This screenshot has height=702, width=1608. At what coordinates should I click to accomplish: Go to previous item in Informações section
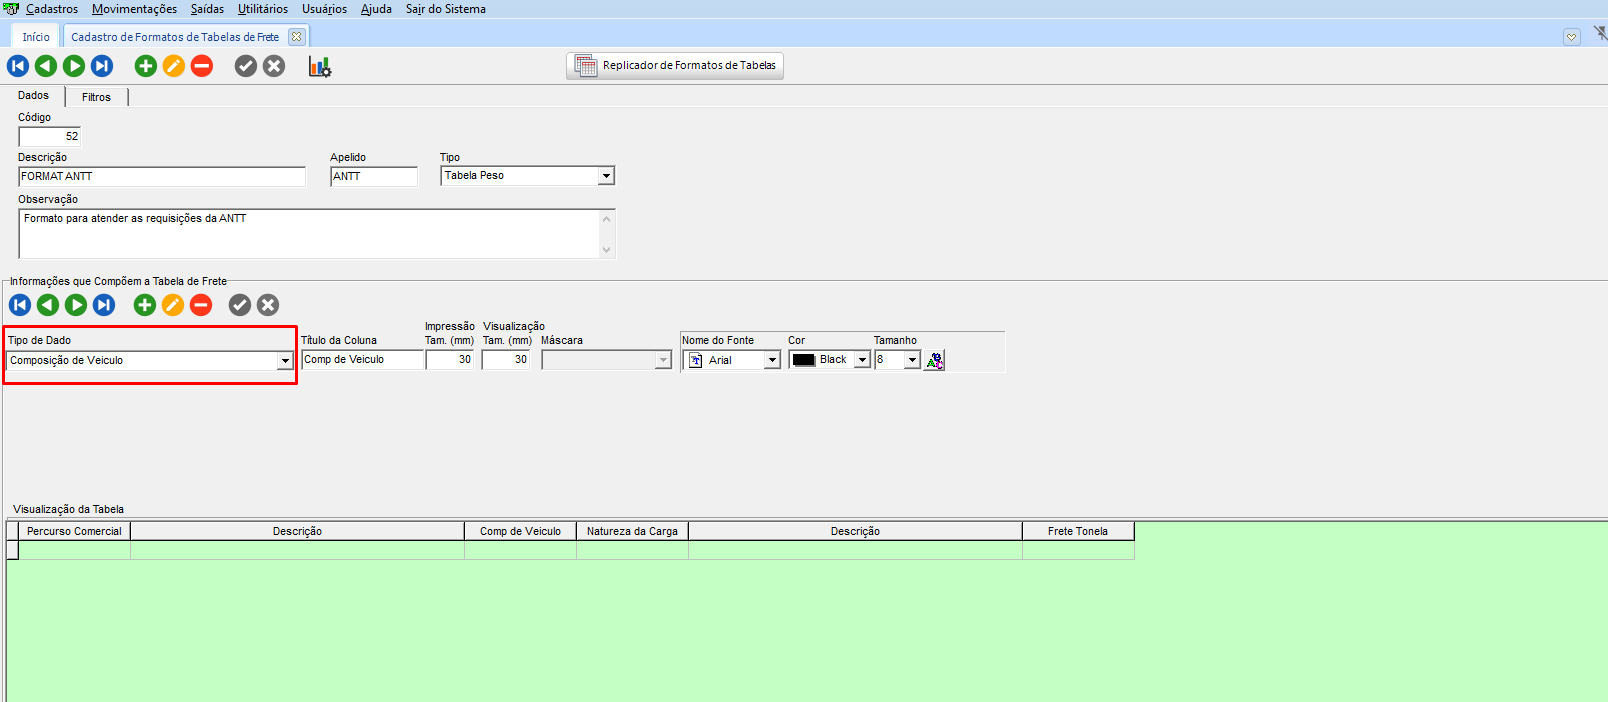click(48, 305)
